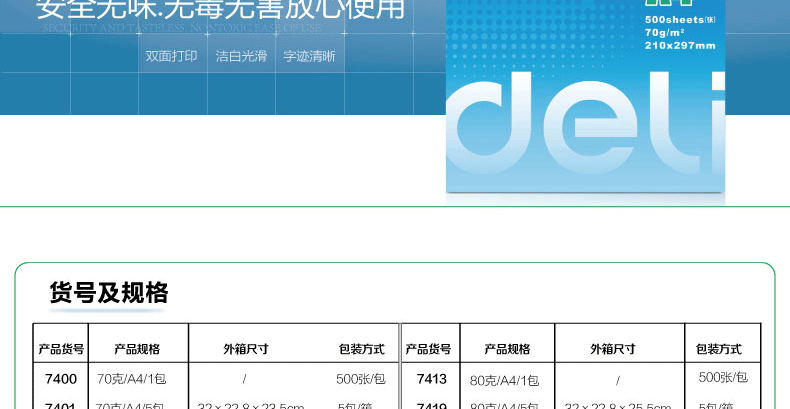Click the 货号及规格 section heading
The image size is (790, 409).
pyautogui.click(x=109, y=293)
